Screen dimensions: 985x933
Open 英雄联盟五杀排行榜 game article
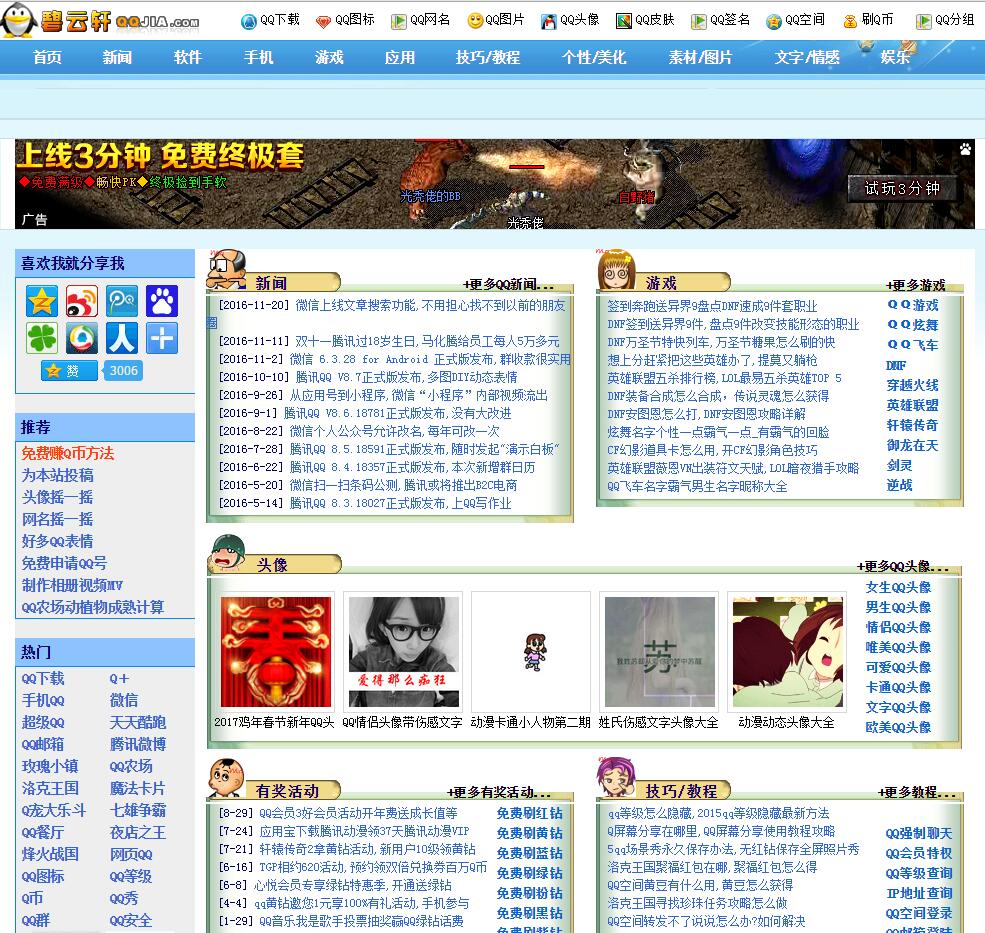click(x=724, y=378)
